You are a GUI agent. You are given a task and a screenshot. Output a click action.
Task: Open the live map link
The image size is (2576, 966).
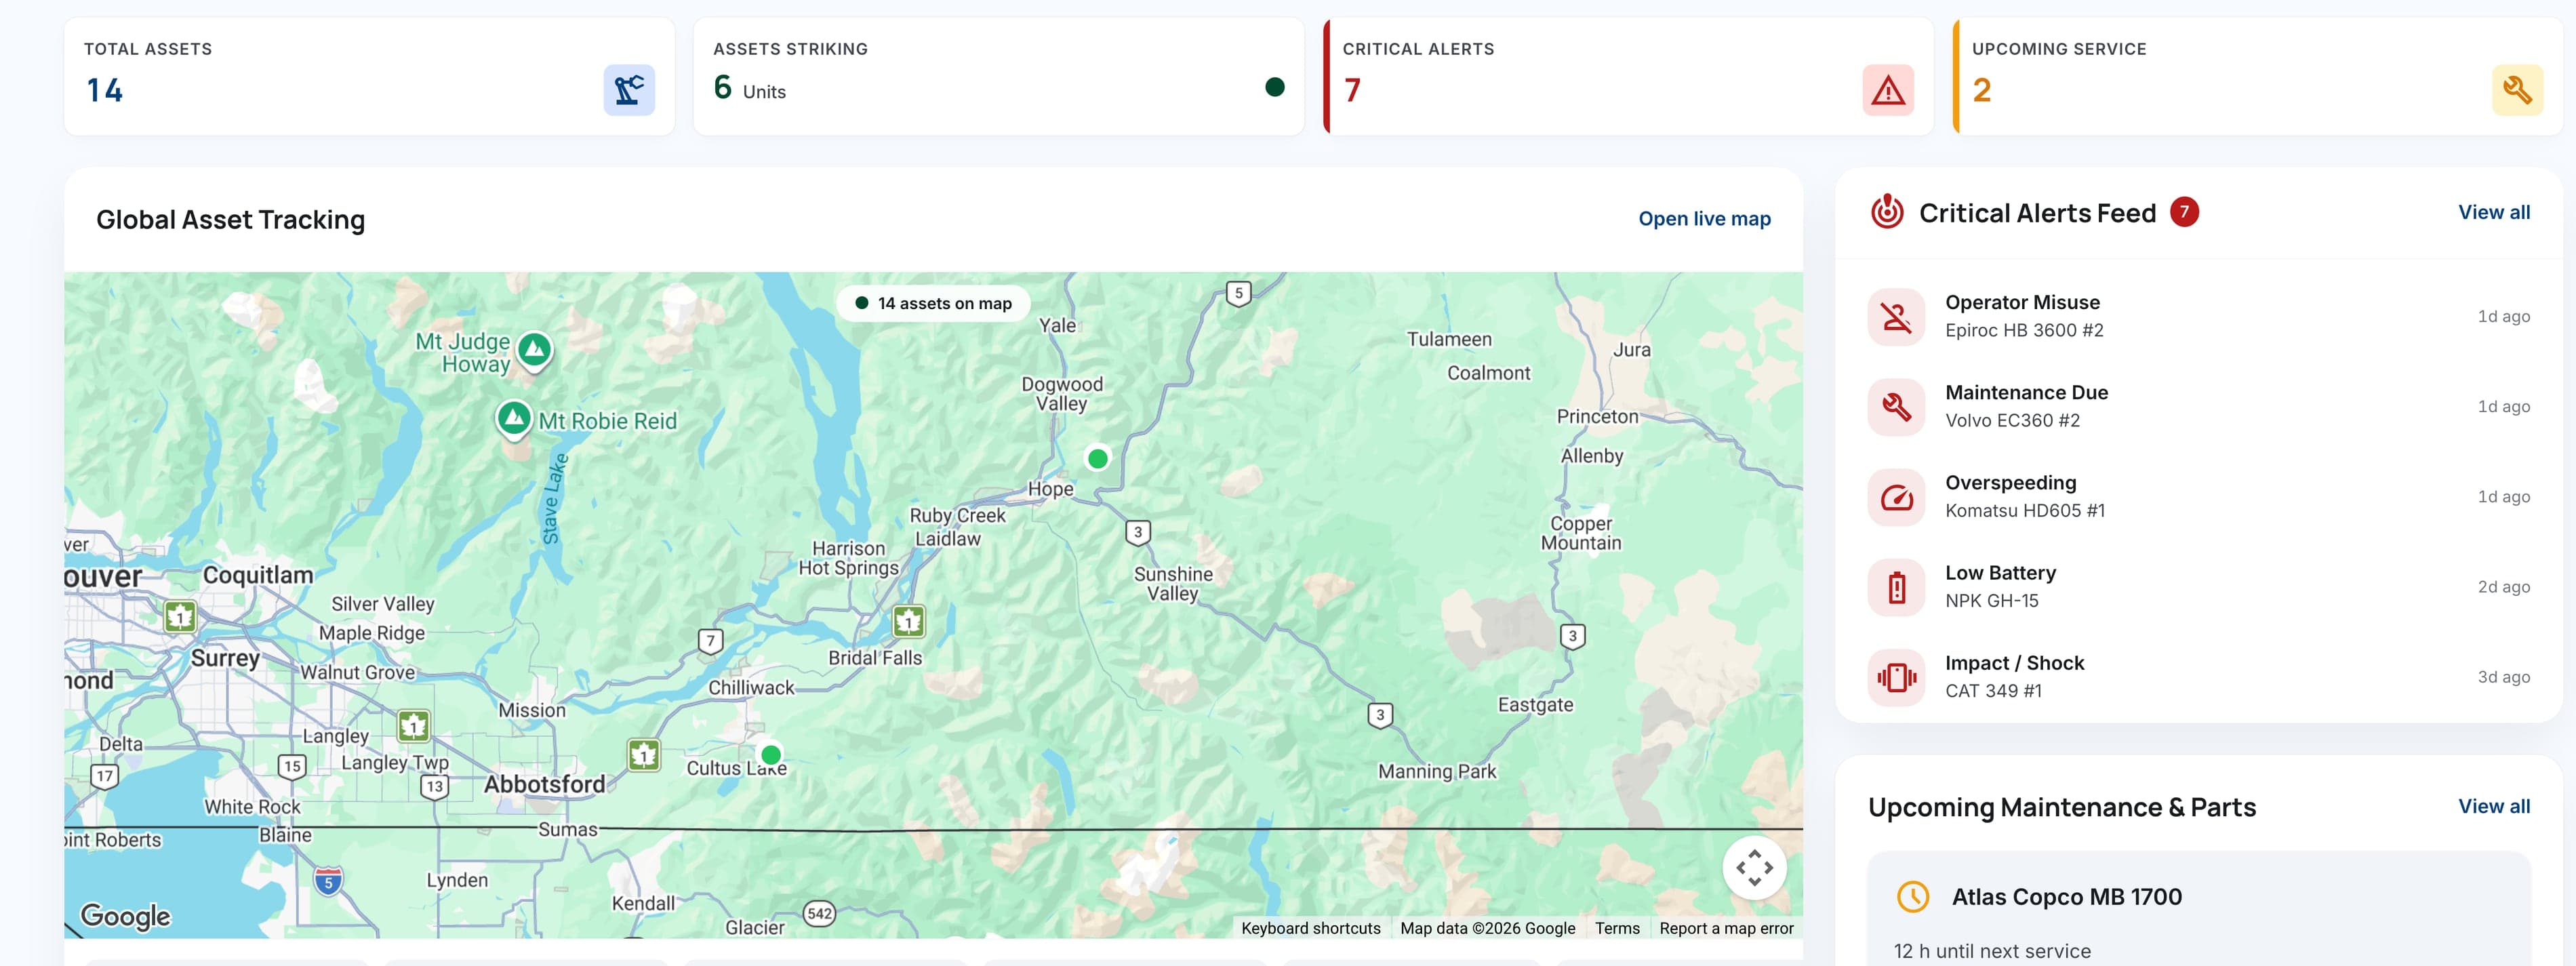point(1704,218)
